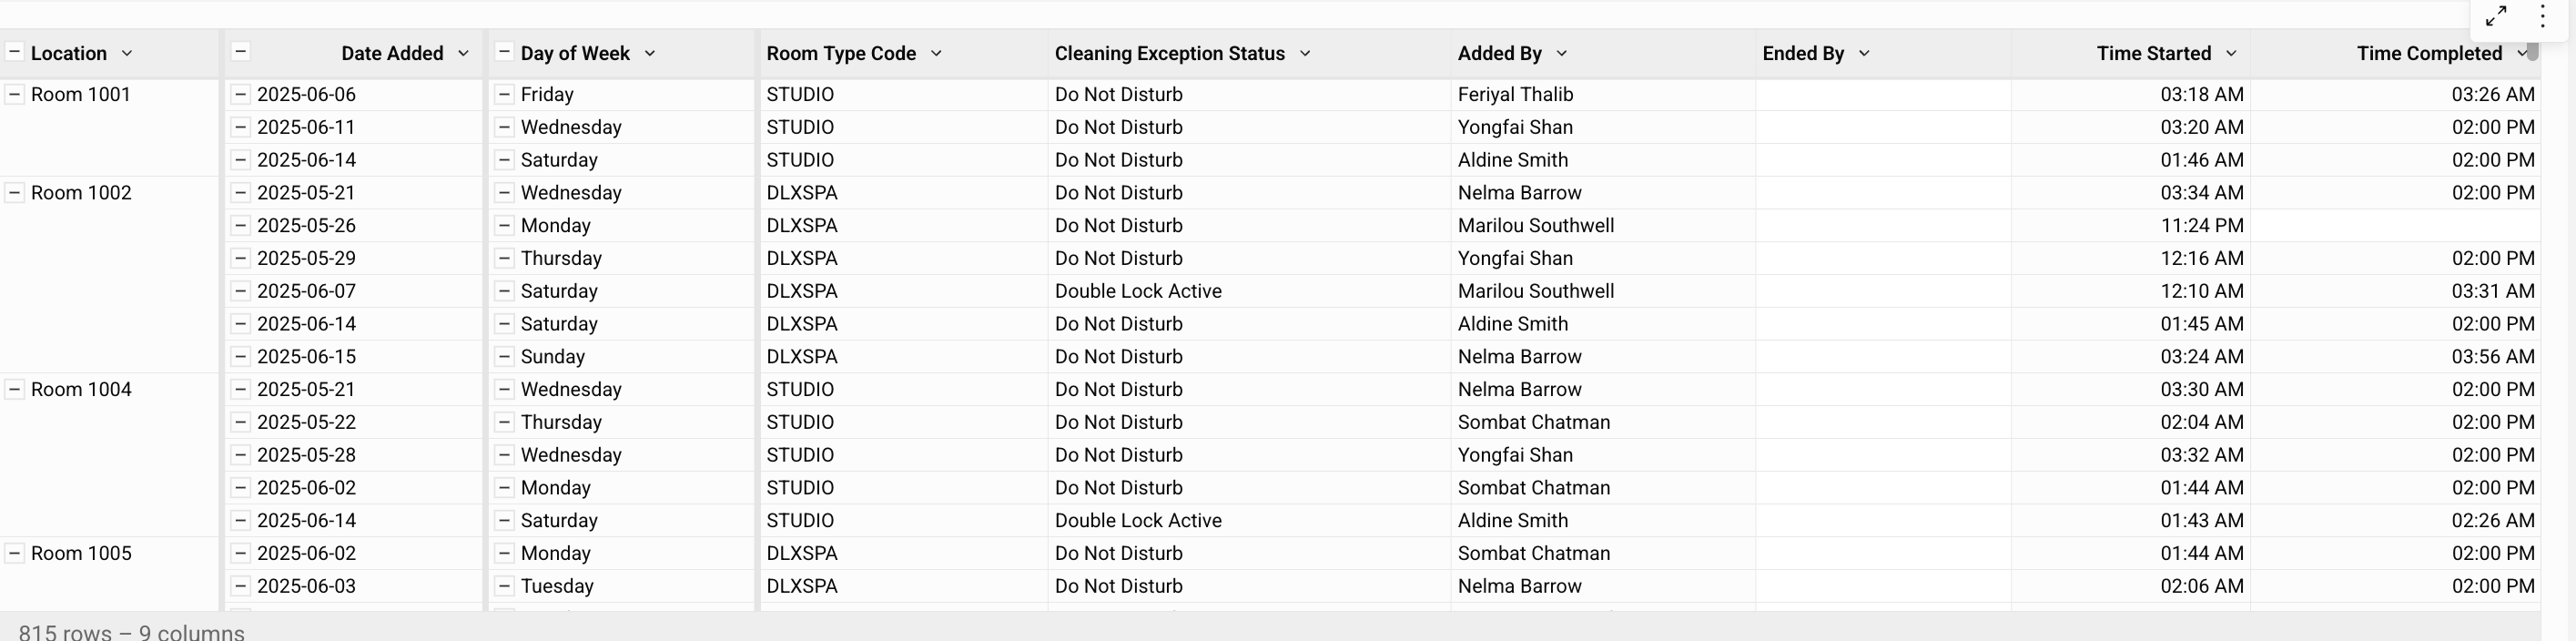The width and height of the screenshot is (2576, 641).
Task: Click the Ended By column header
Action: (1803, 53)
